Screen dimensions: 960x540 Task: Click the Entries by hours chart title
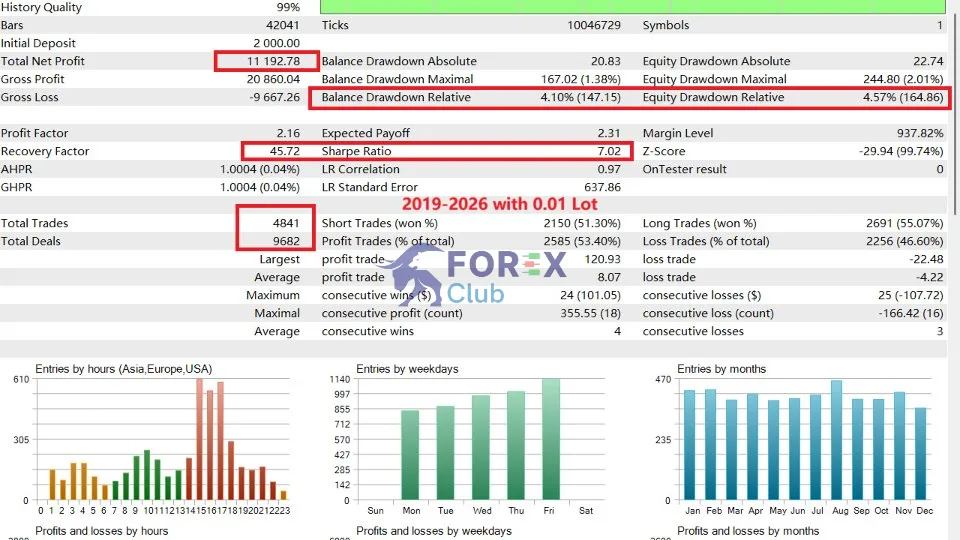(x=124, y=369)
